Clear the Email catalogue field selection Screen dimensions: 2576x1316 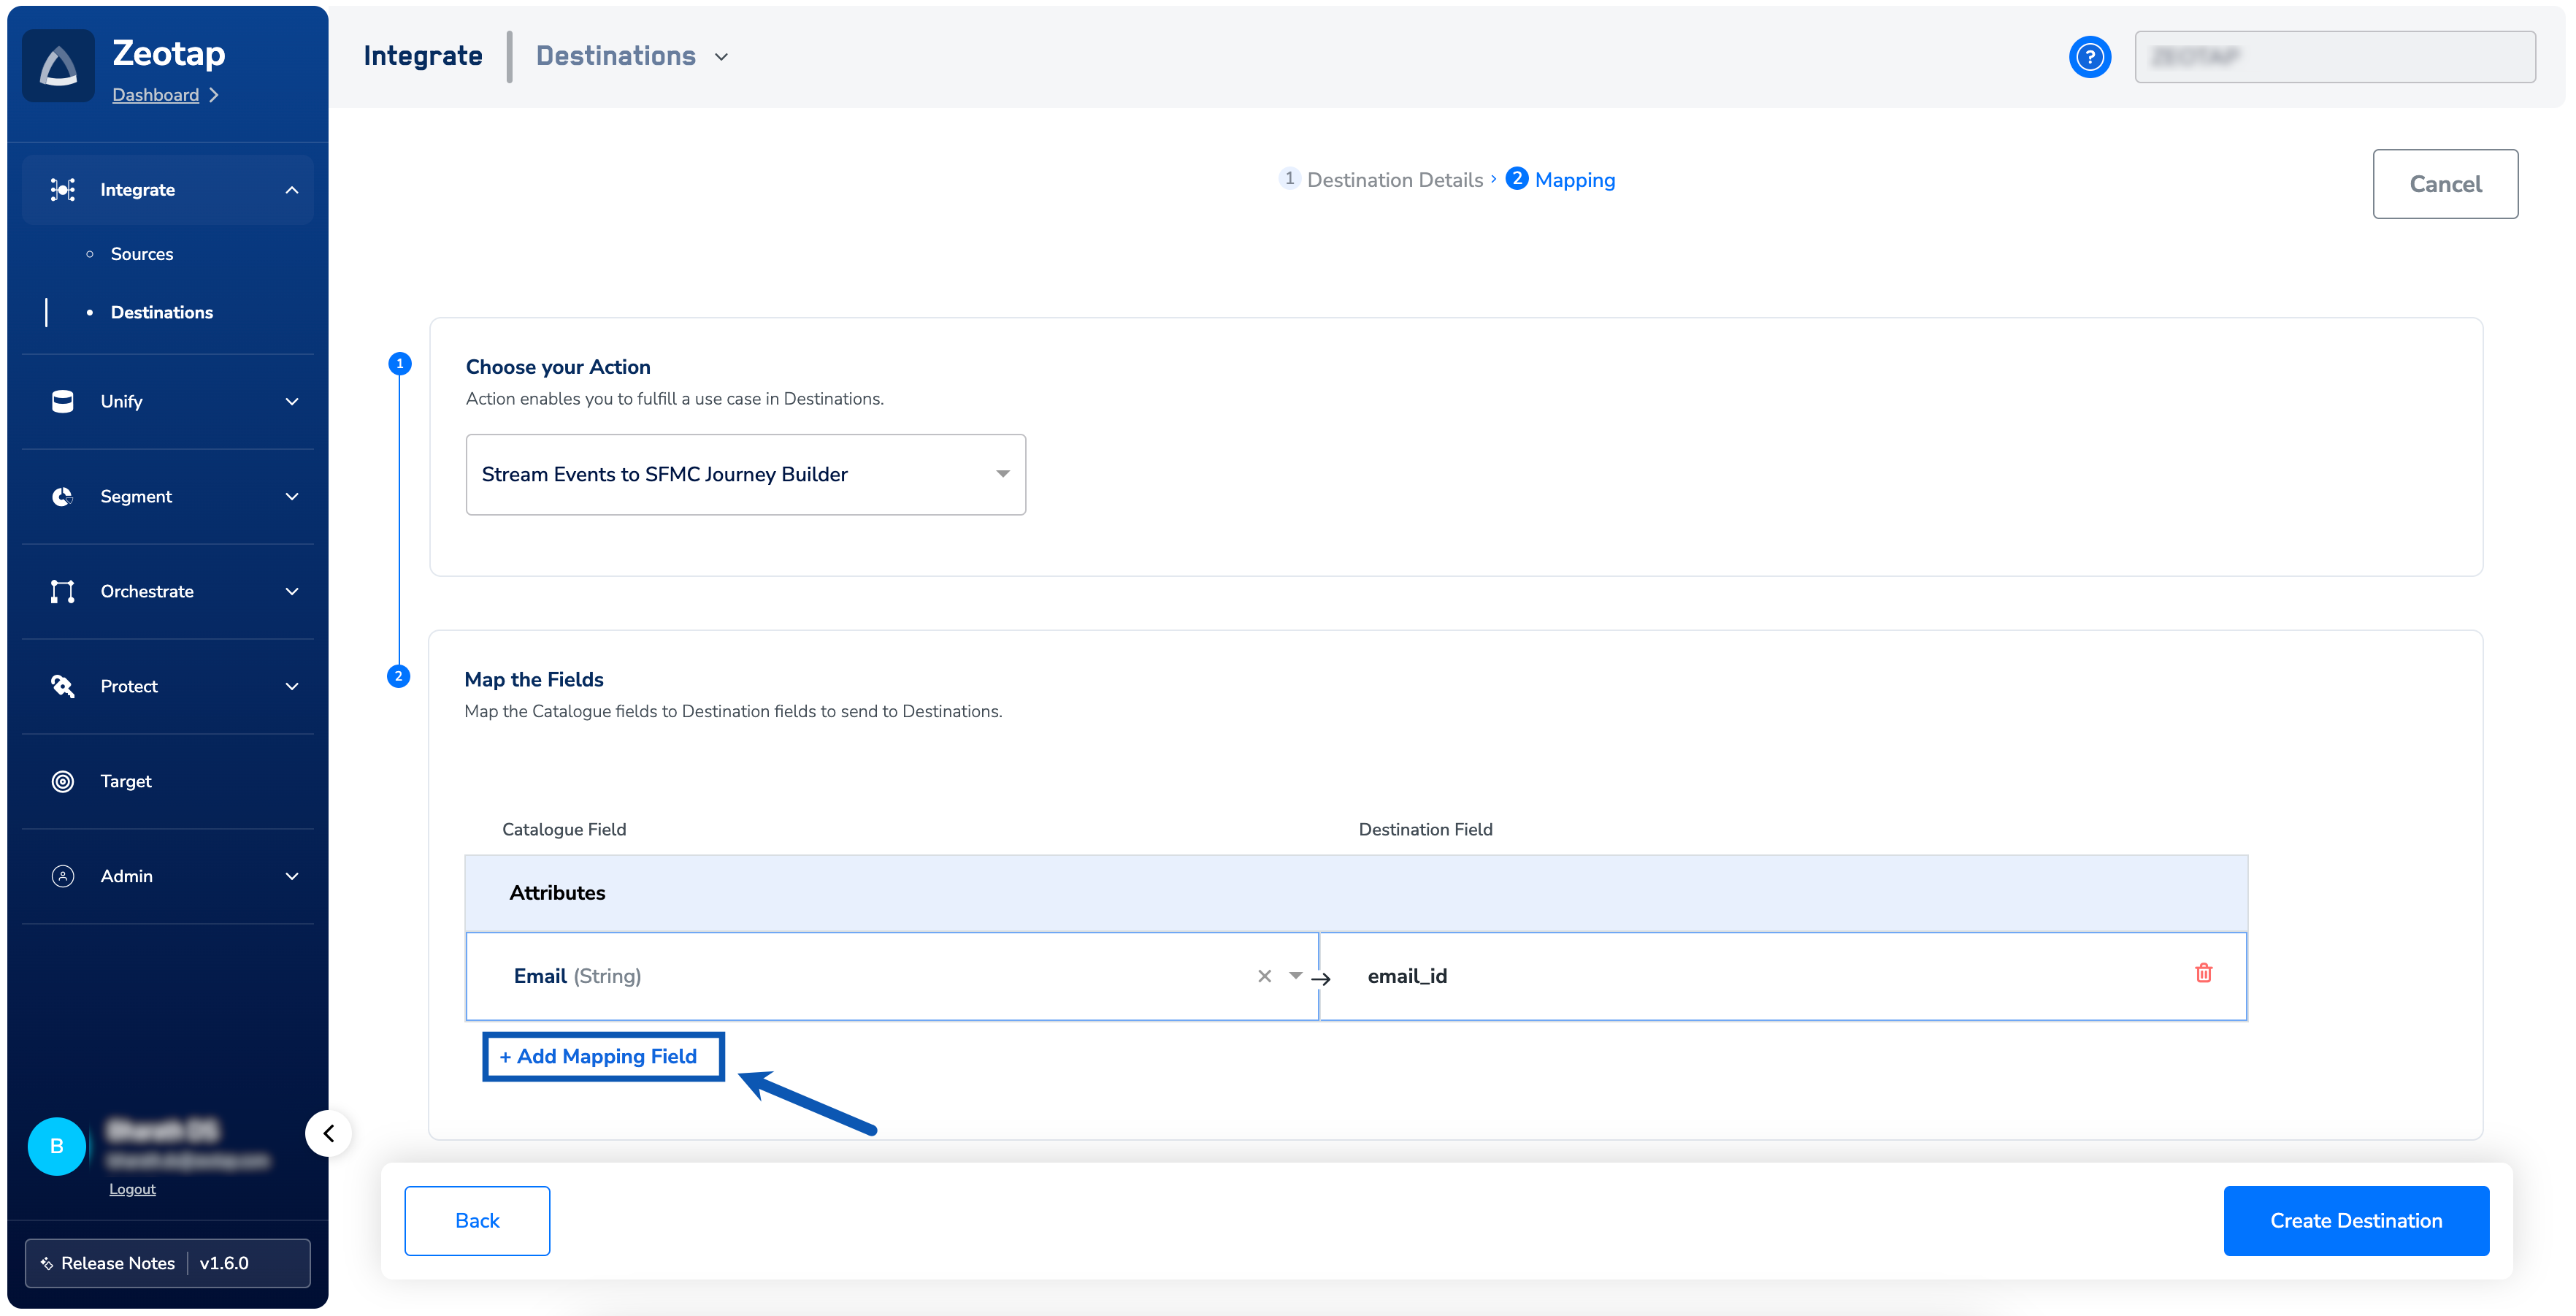(1264, 976)
